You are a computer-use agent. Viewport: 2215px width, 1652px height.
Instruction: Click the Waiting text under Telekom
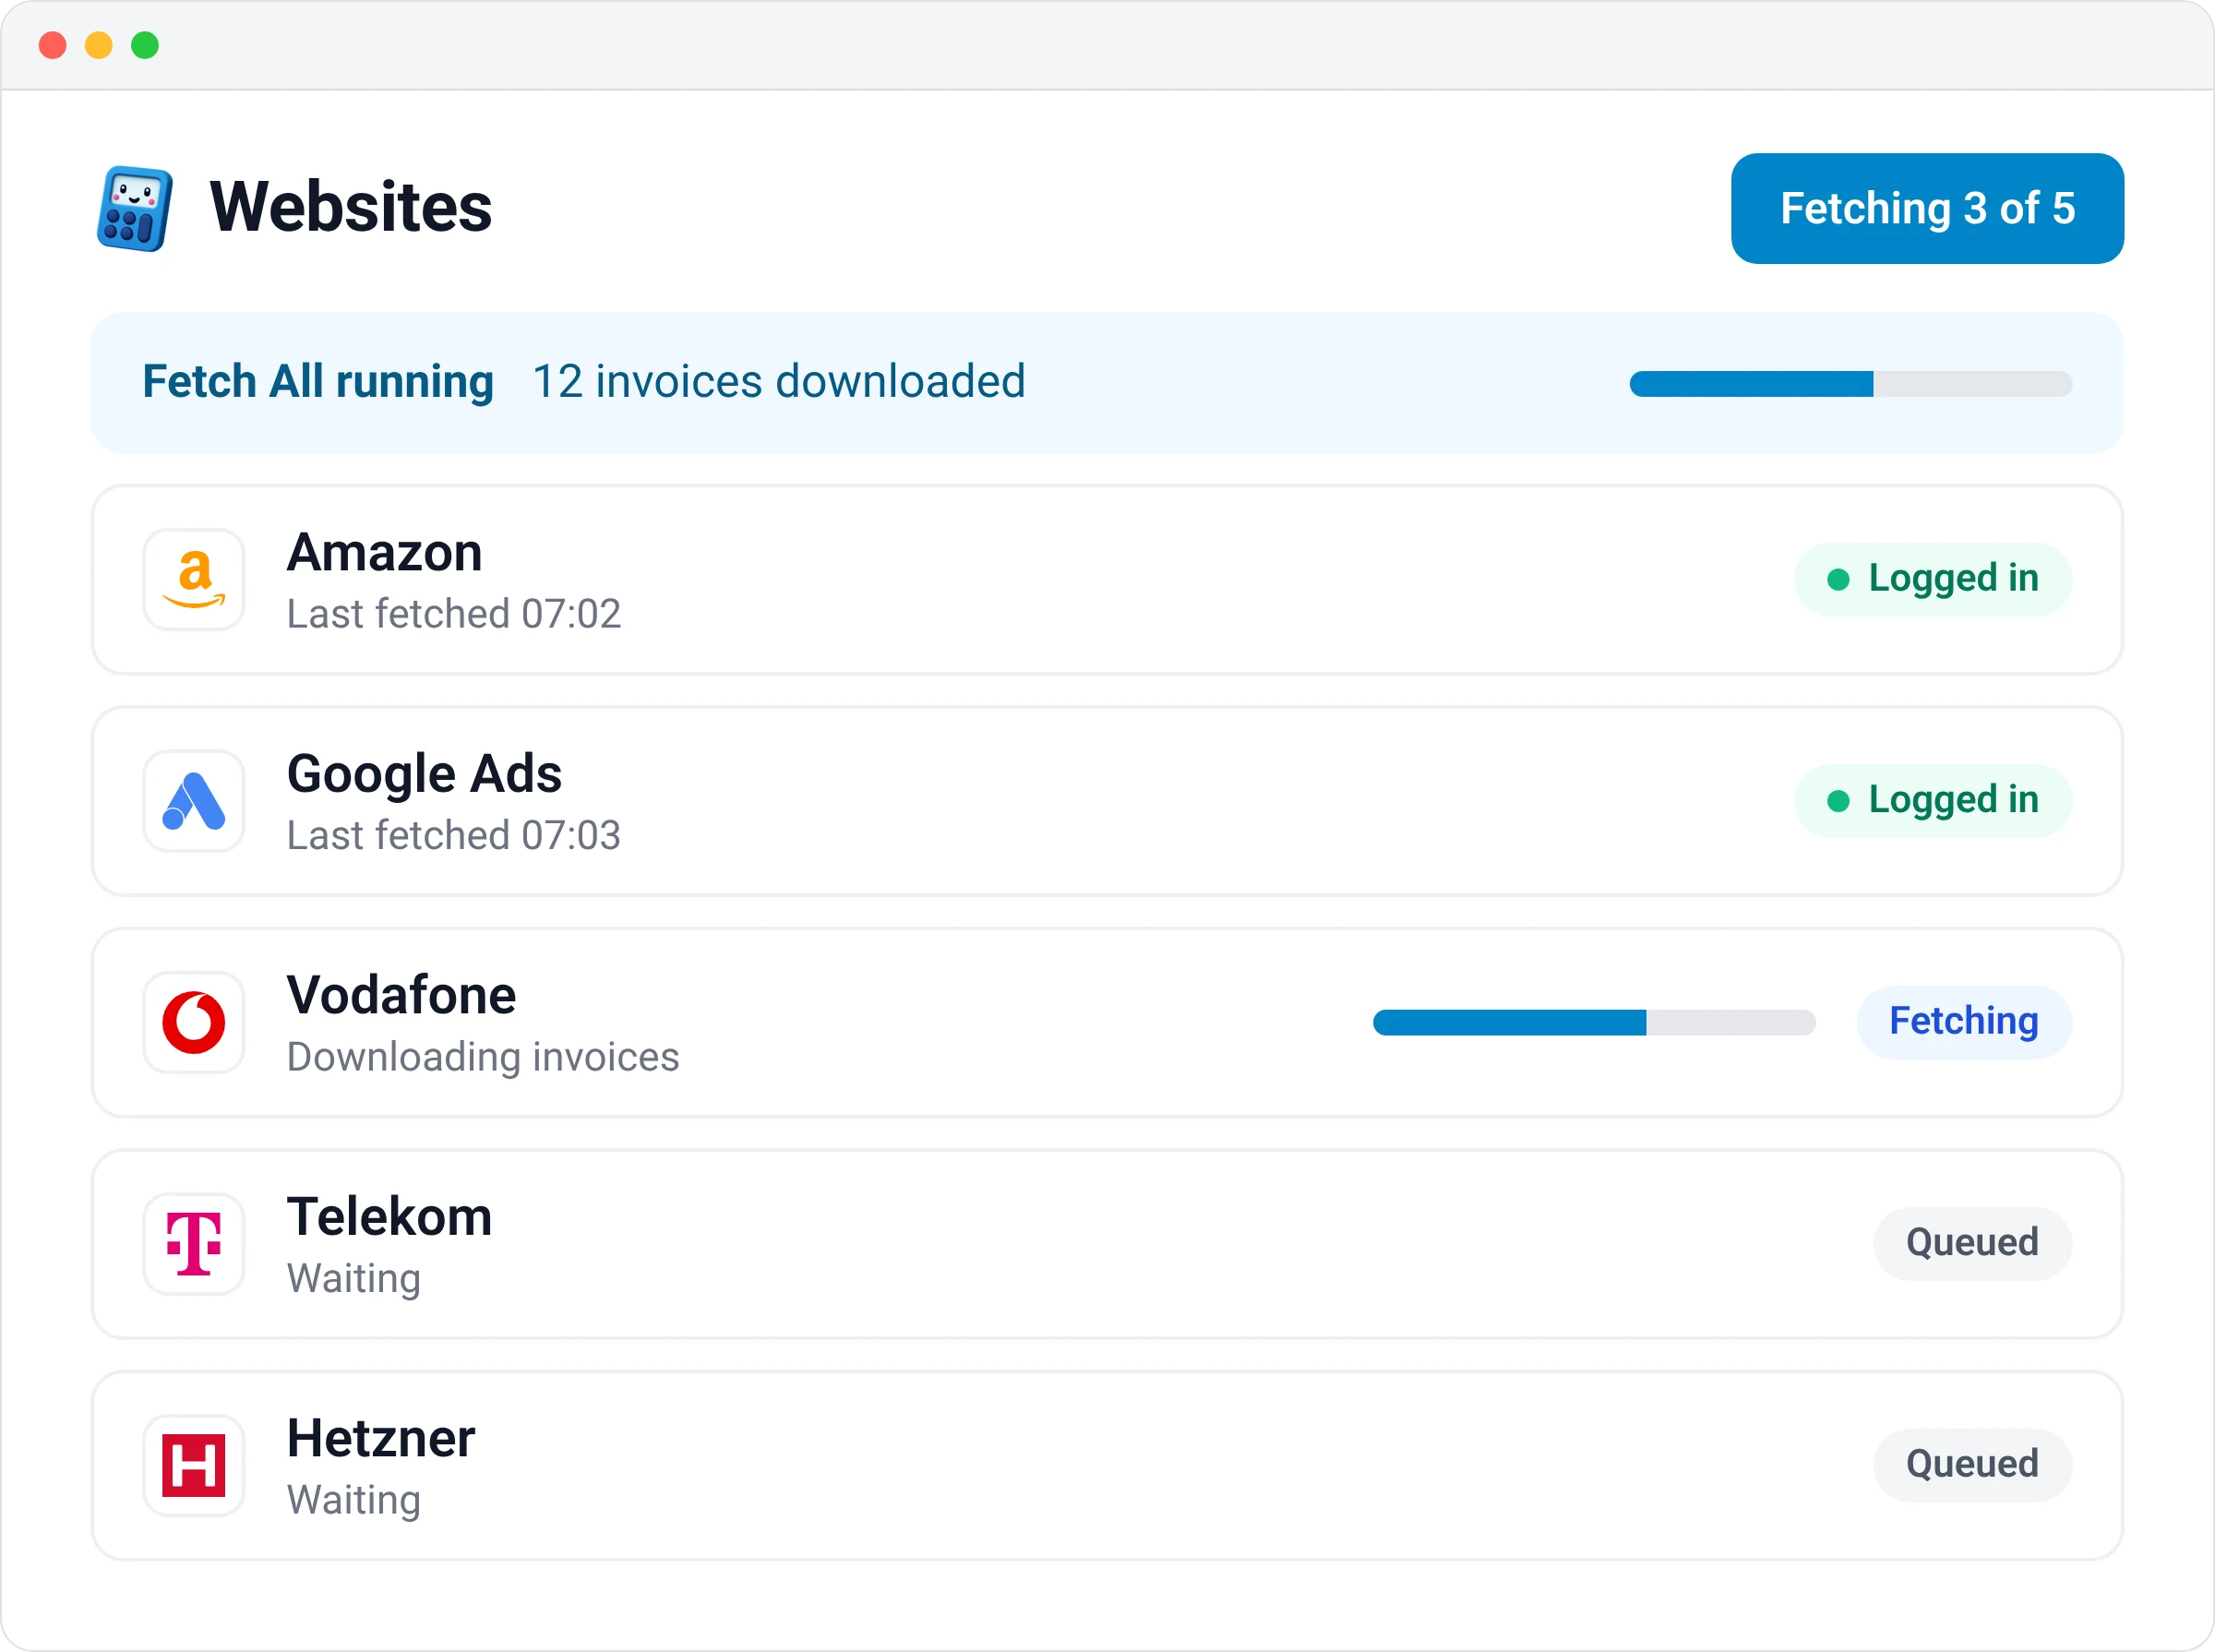[354, 1280]
